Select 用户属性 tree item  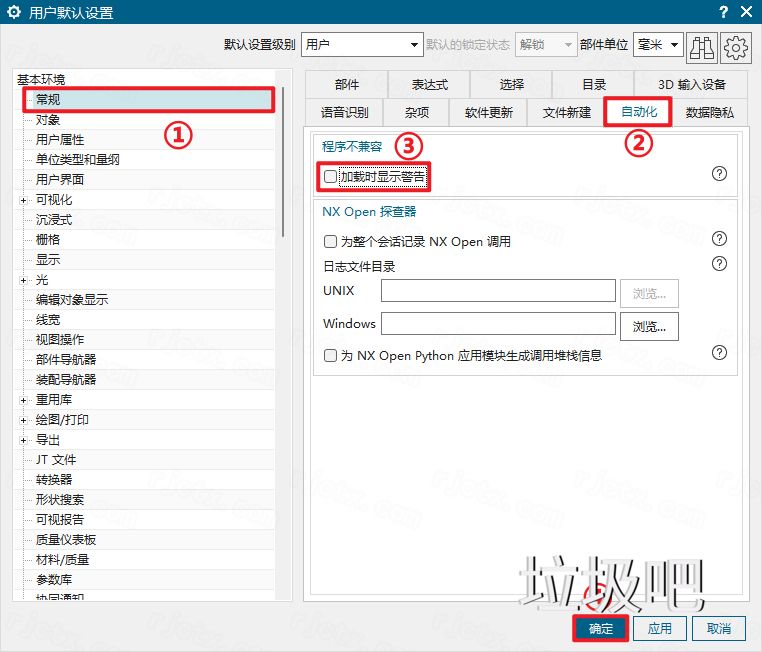click(x=60, y=140)
